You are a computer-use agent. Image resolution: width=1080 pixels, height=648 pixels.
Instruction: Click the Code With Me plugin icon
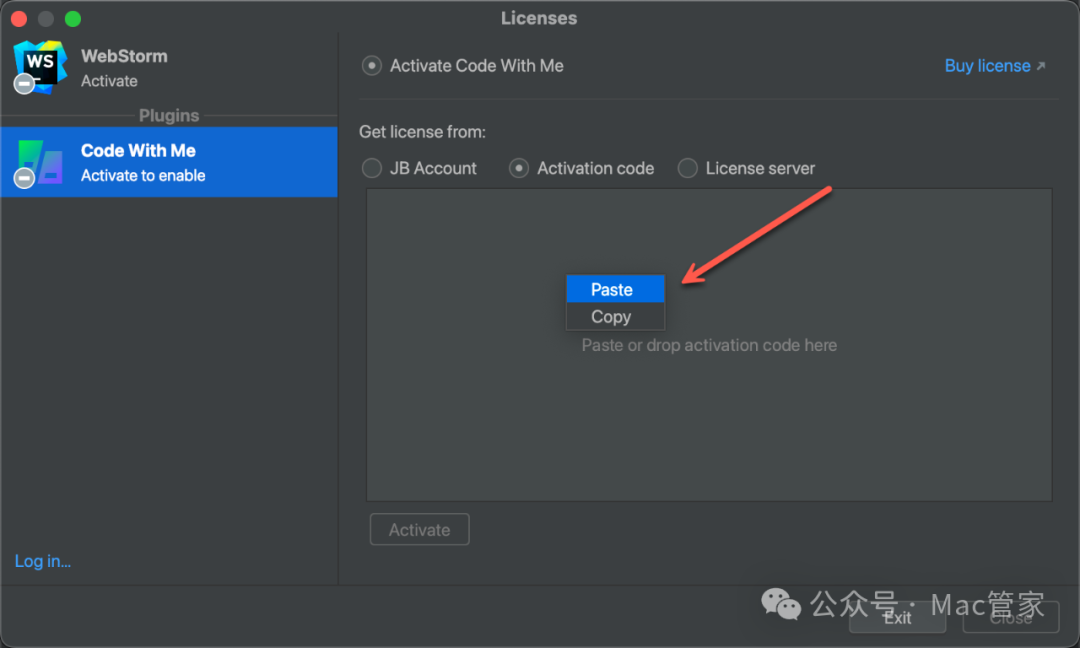[41, 162]
